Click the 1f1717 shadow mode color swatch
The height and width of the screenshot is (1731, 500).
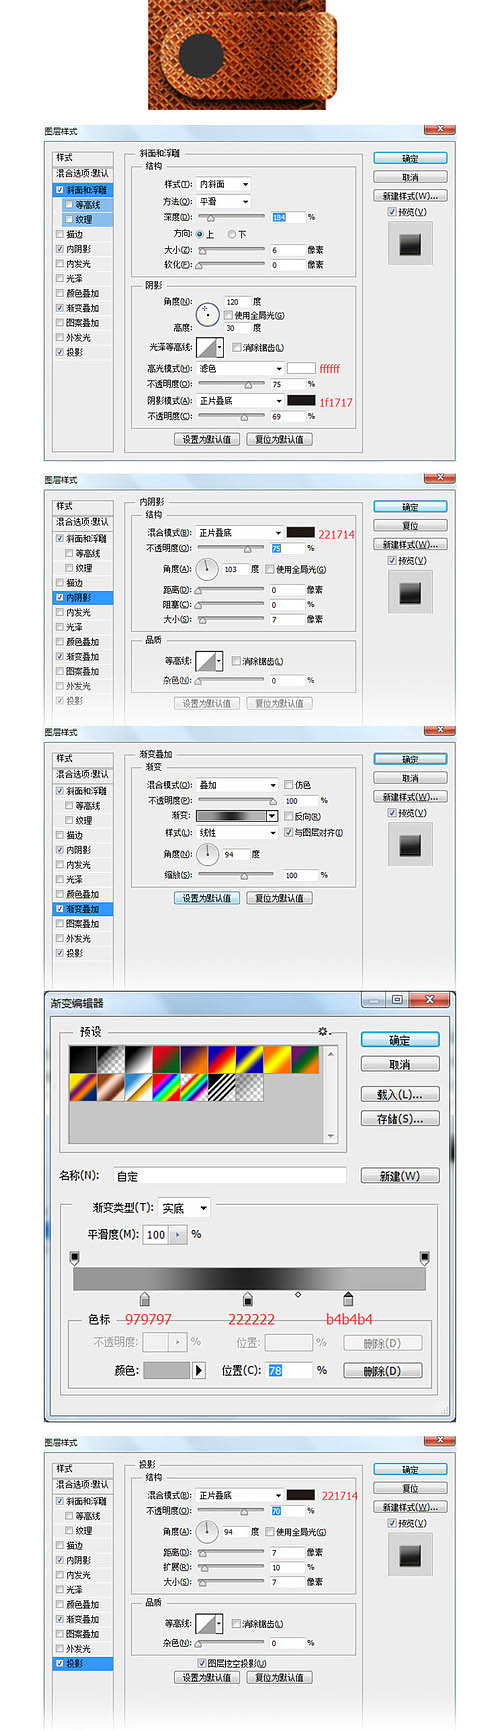301,401
